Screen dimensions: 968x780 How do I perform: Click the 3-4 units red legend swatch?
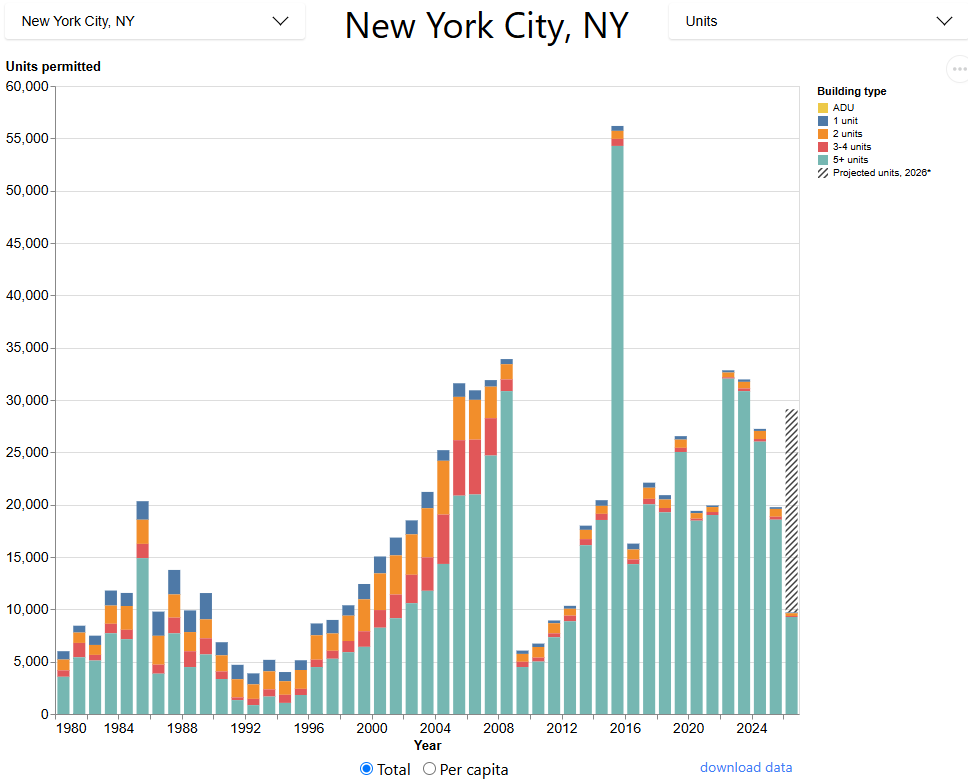[823, 147]
